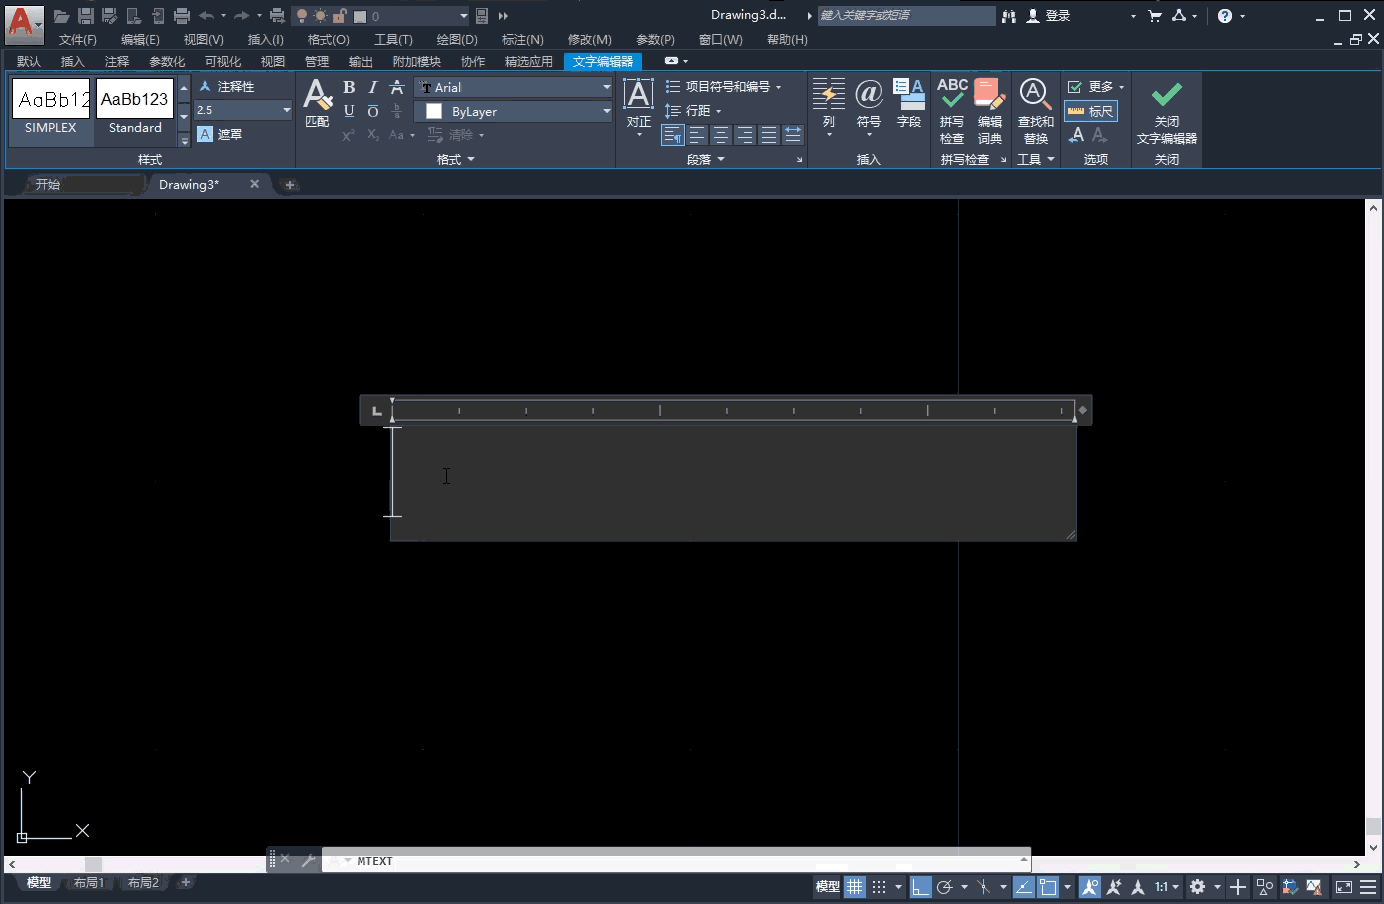Click the Bold formatting icon
The image size is (1384, 904).
(349, 87)
